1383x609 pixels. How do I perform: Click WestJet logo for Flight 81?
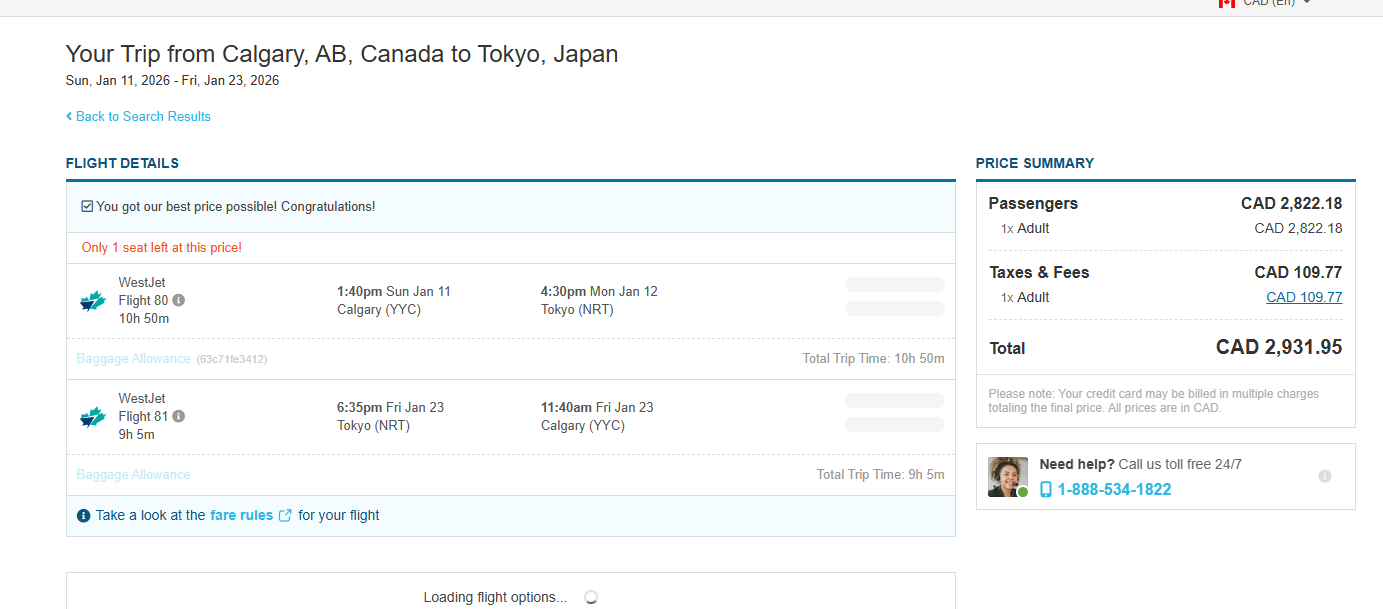pyautogui.click(x=93, y=417)
